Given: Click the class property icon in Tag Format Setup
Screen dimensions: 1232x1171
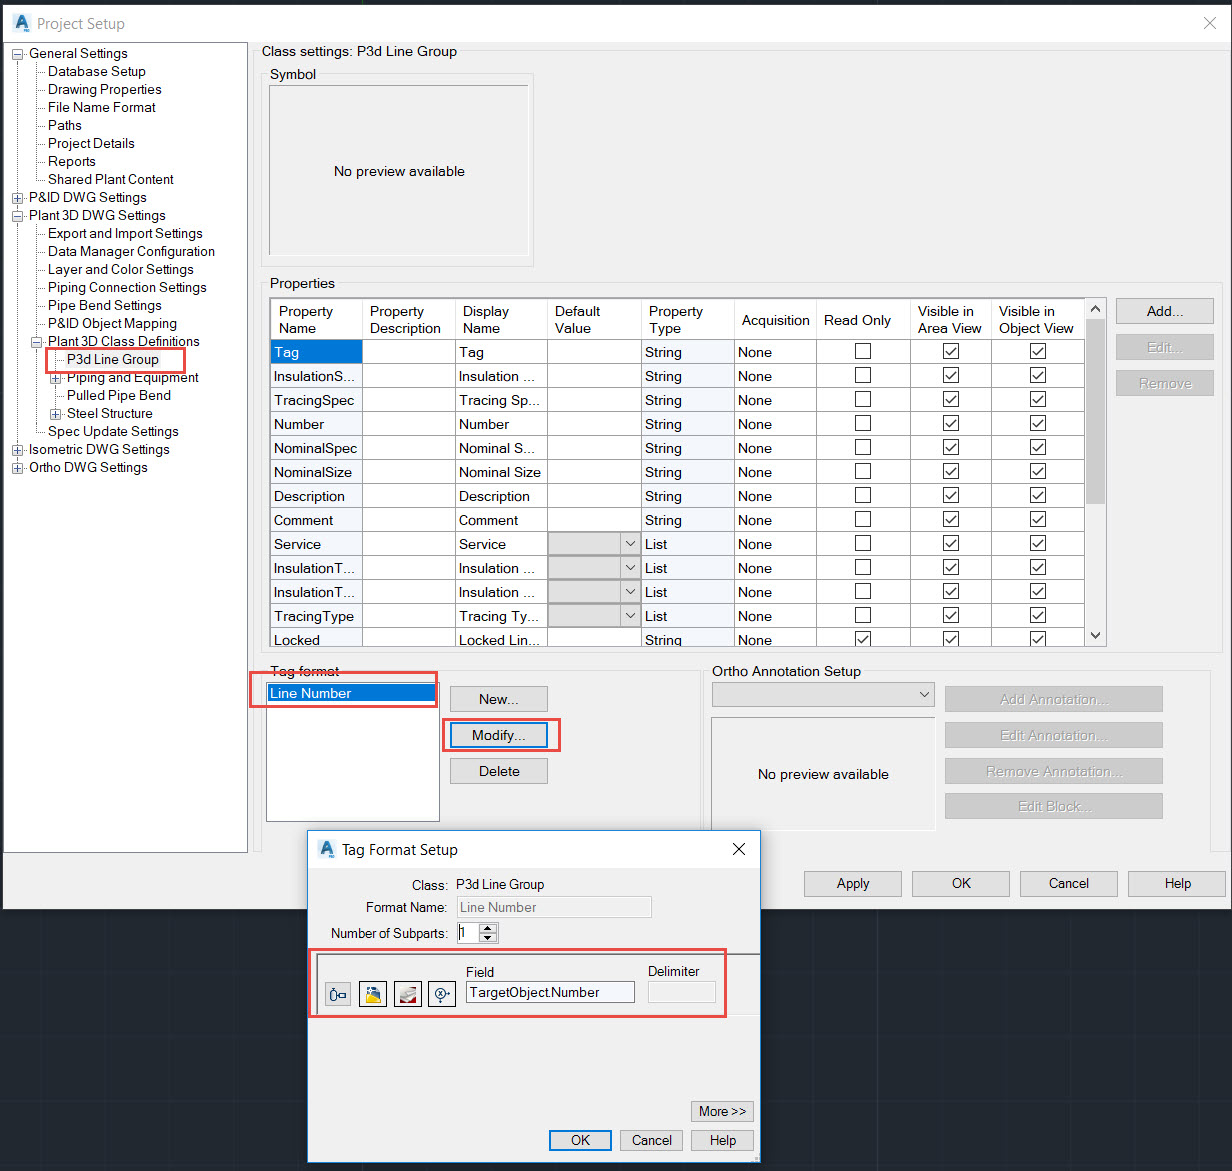Looking at the screenshot, I should 337,993.
